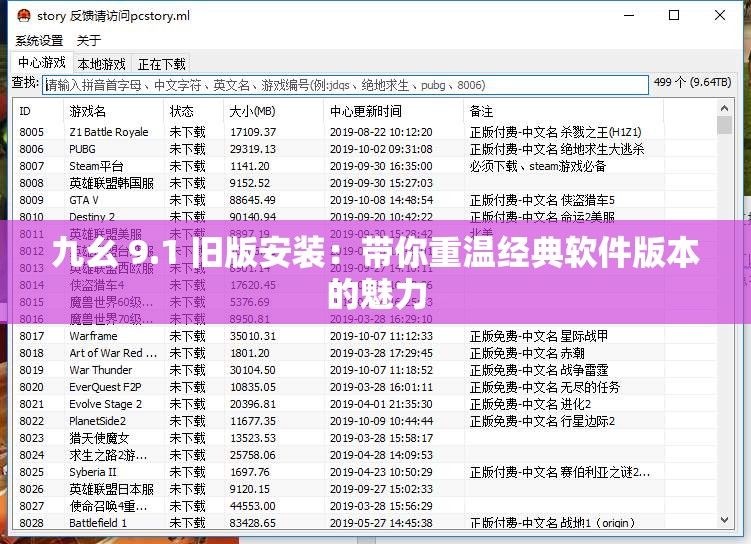Viewport: 751px width, 544px height.
Task: Open the 系统设置 menu
Action: [39, 41]
